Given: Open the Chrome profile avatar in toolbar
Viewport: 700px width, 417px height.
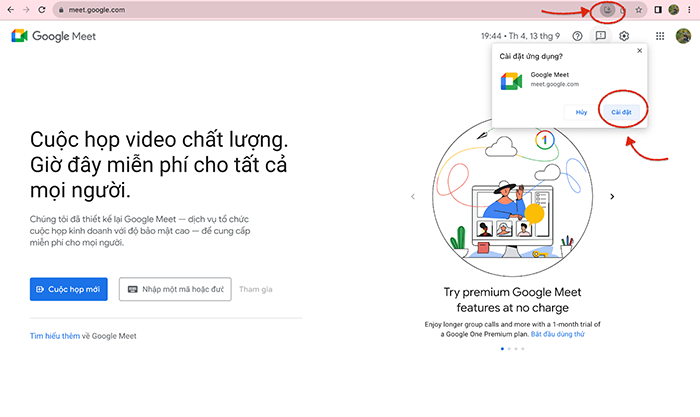Looking at the screenshot, I should coord(674,10).
